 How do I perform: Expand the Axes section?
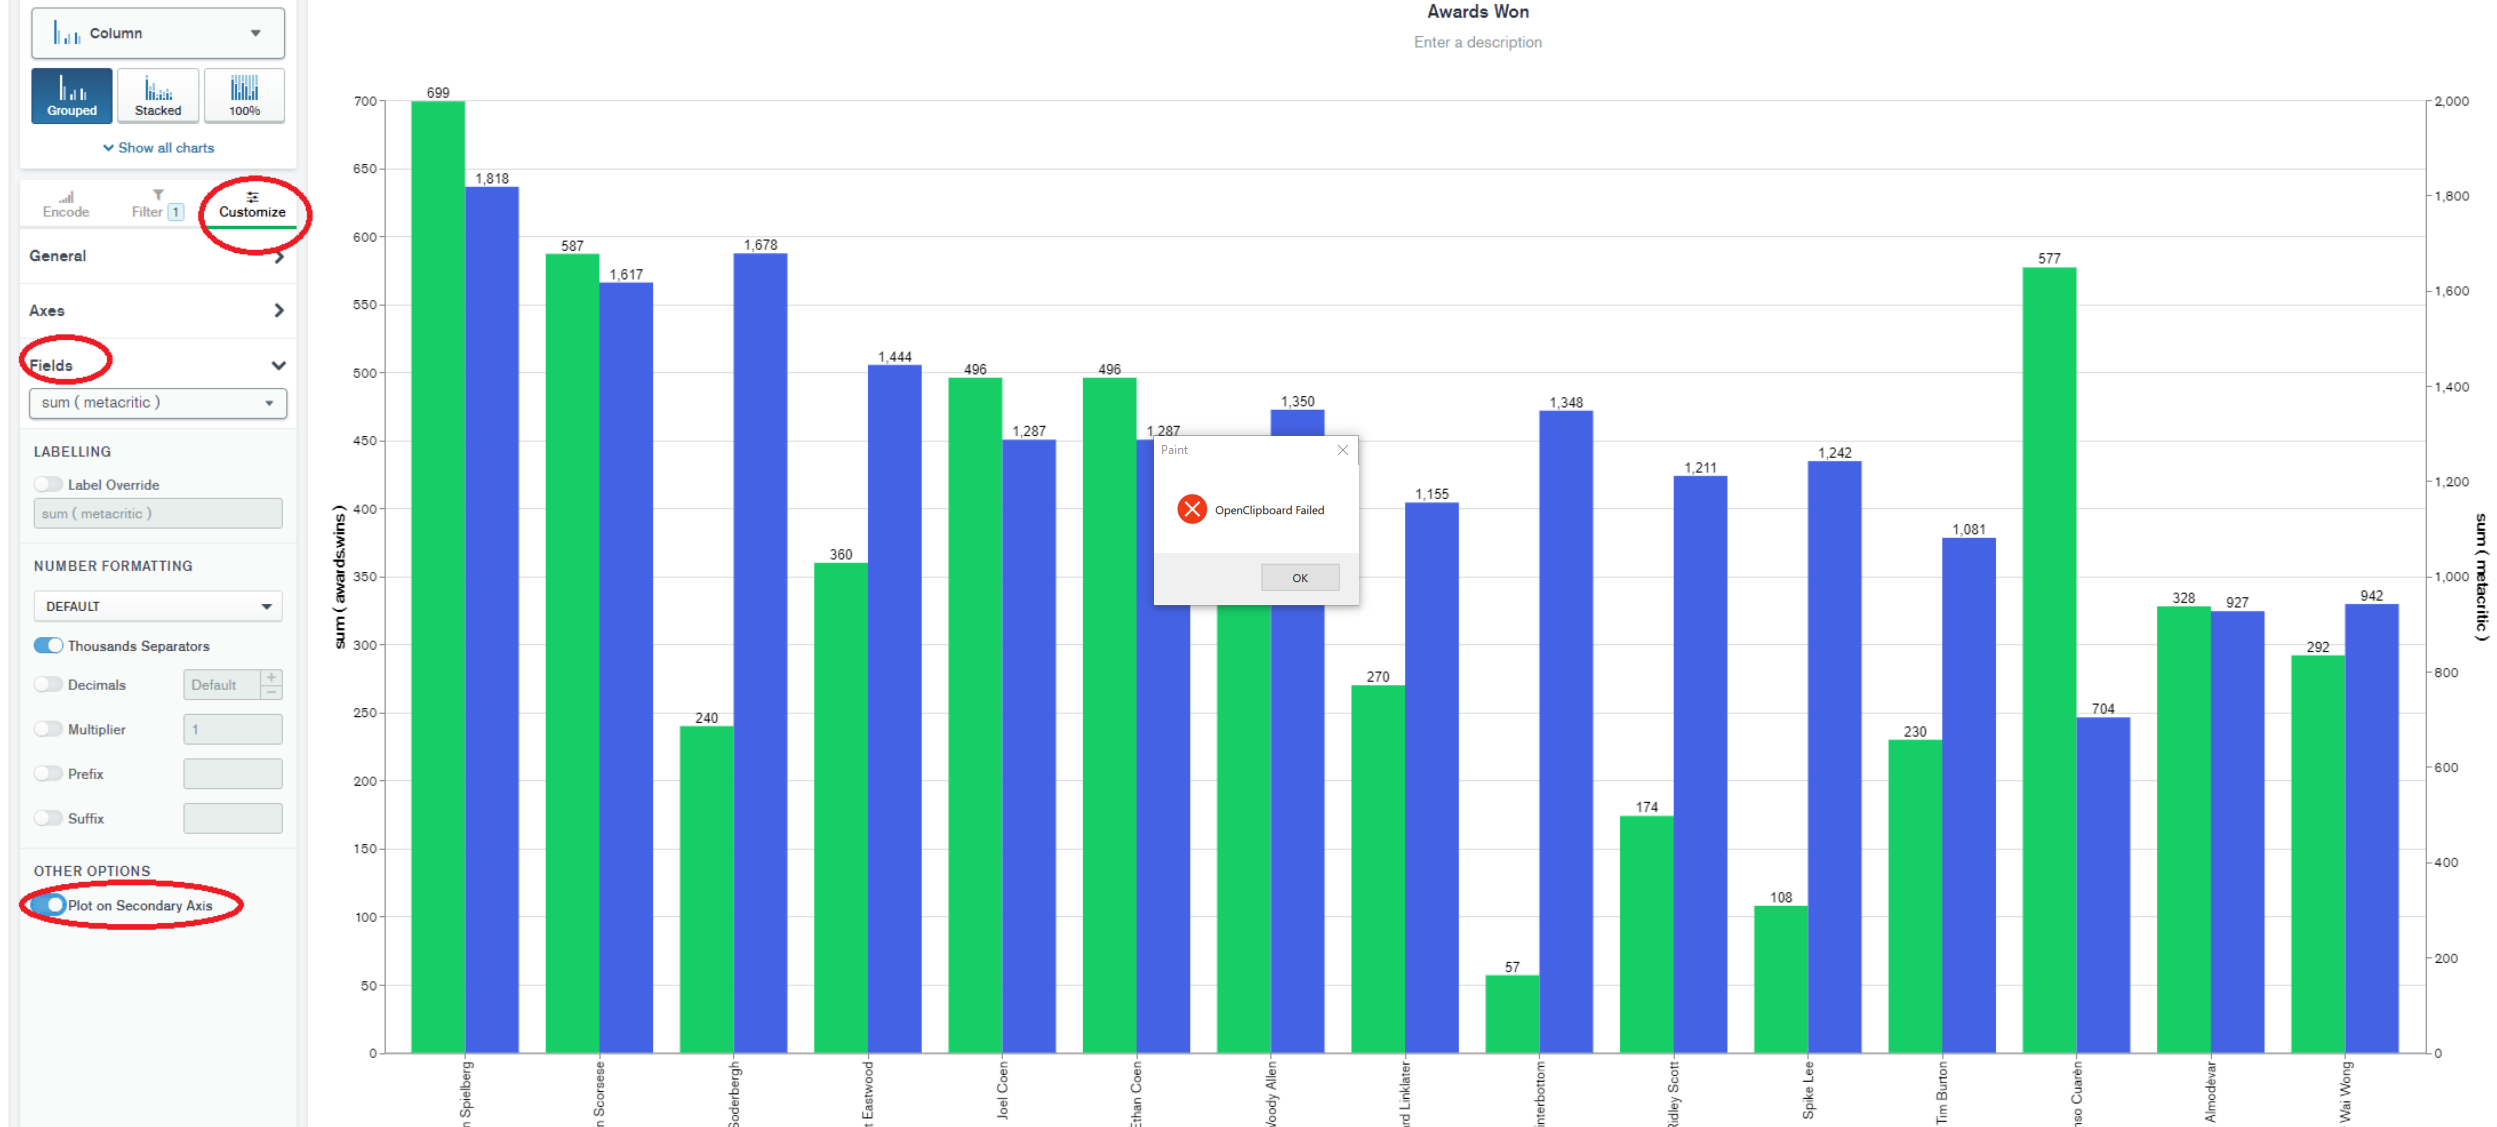tap(157, 311)
